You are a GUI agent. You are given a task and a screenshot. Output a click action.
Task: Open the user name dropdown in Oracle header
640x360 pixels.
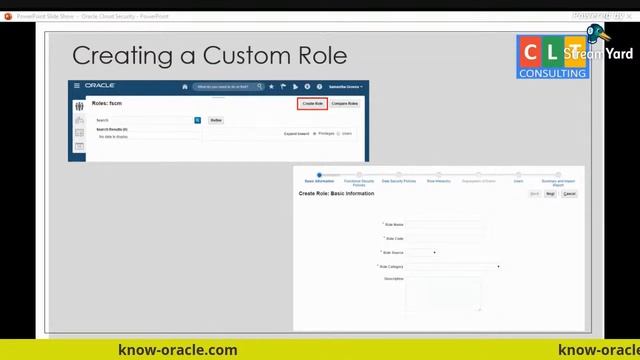tap(346, 87)
